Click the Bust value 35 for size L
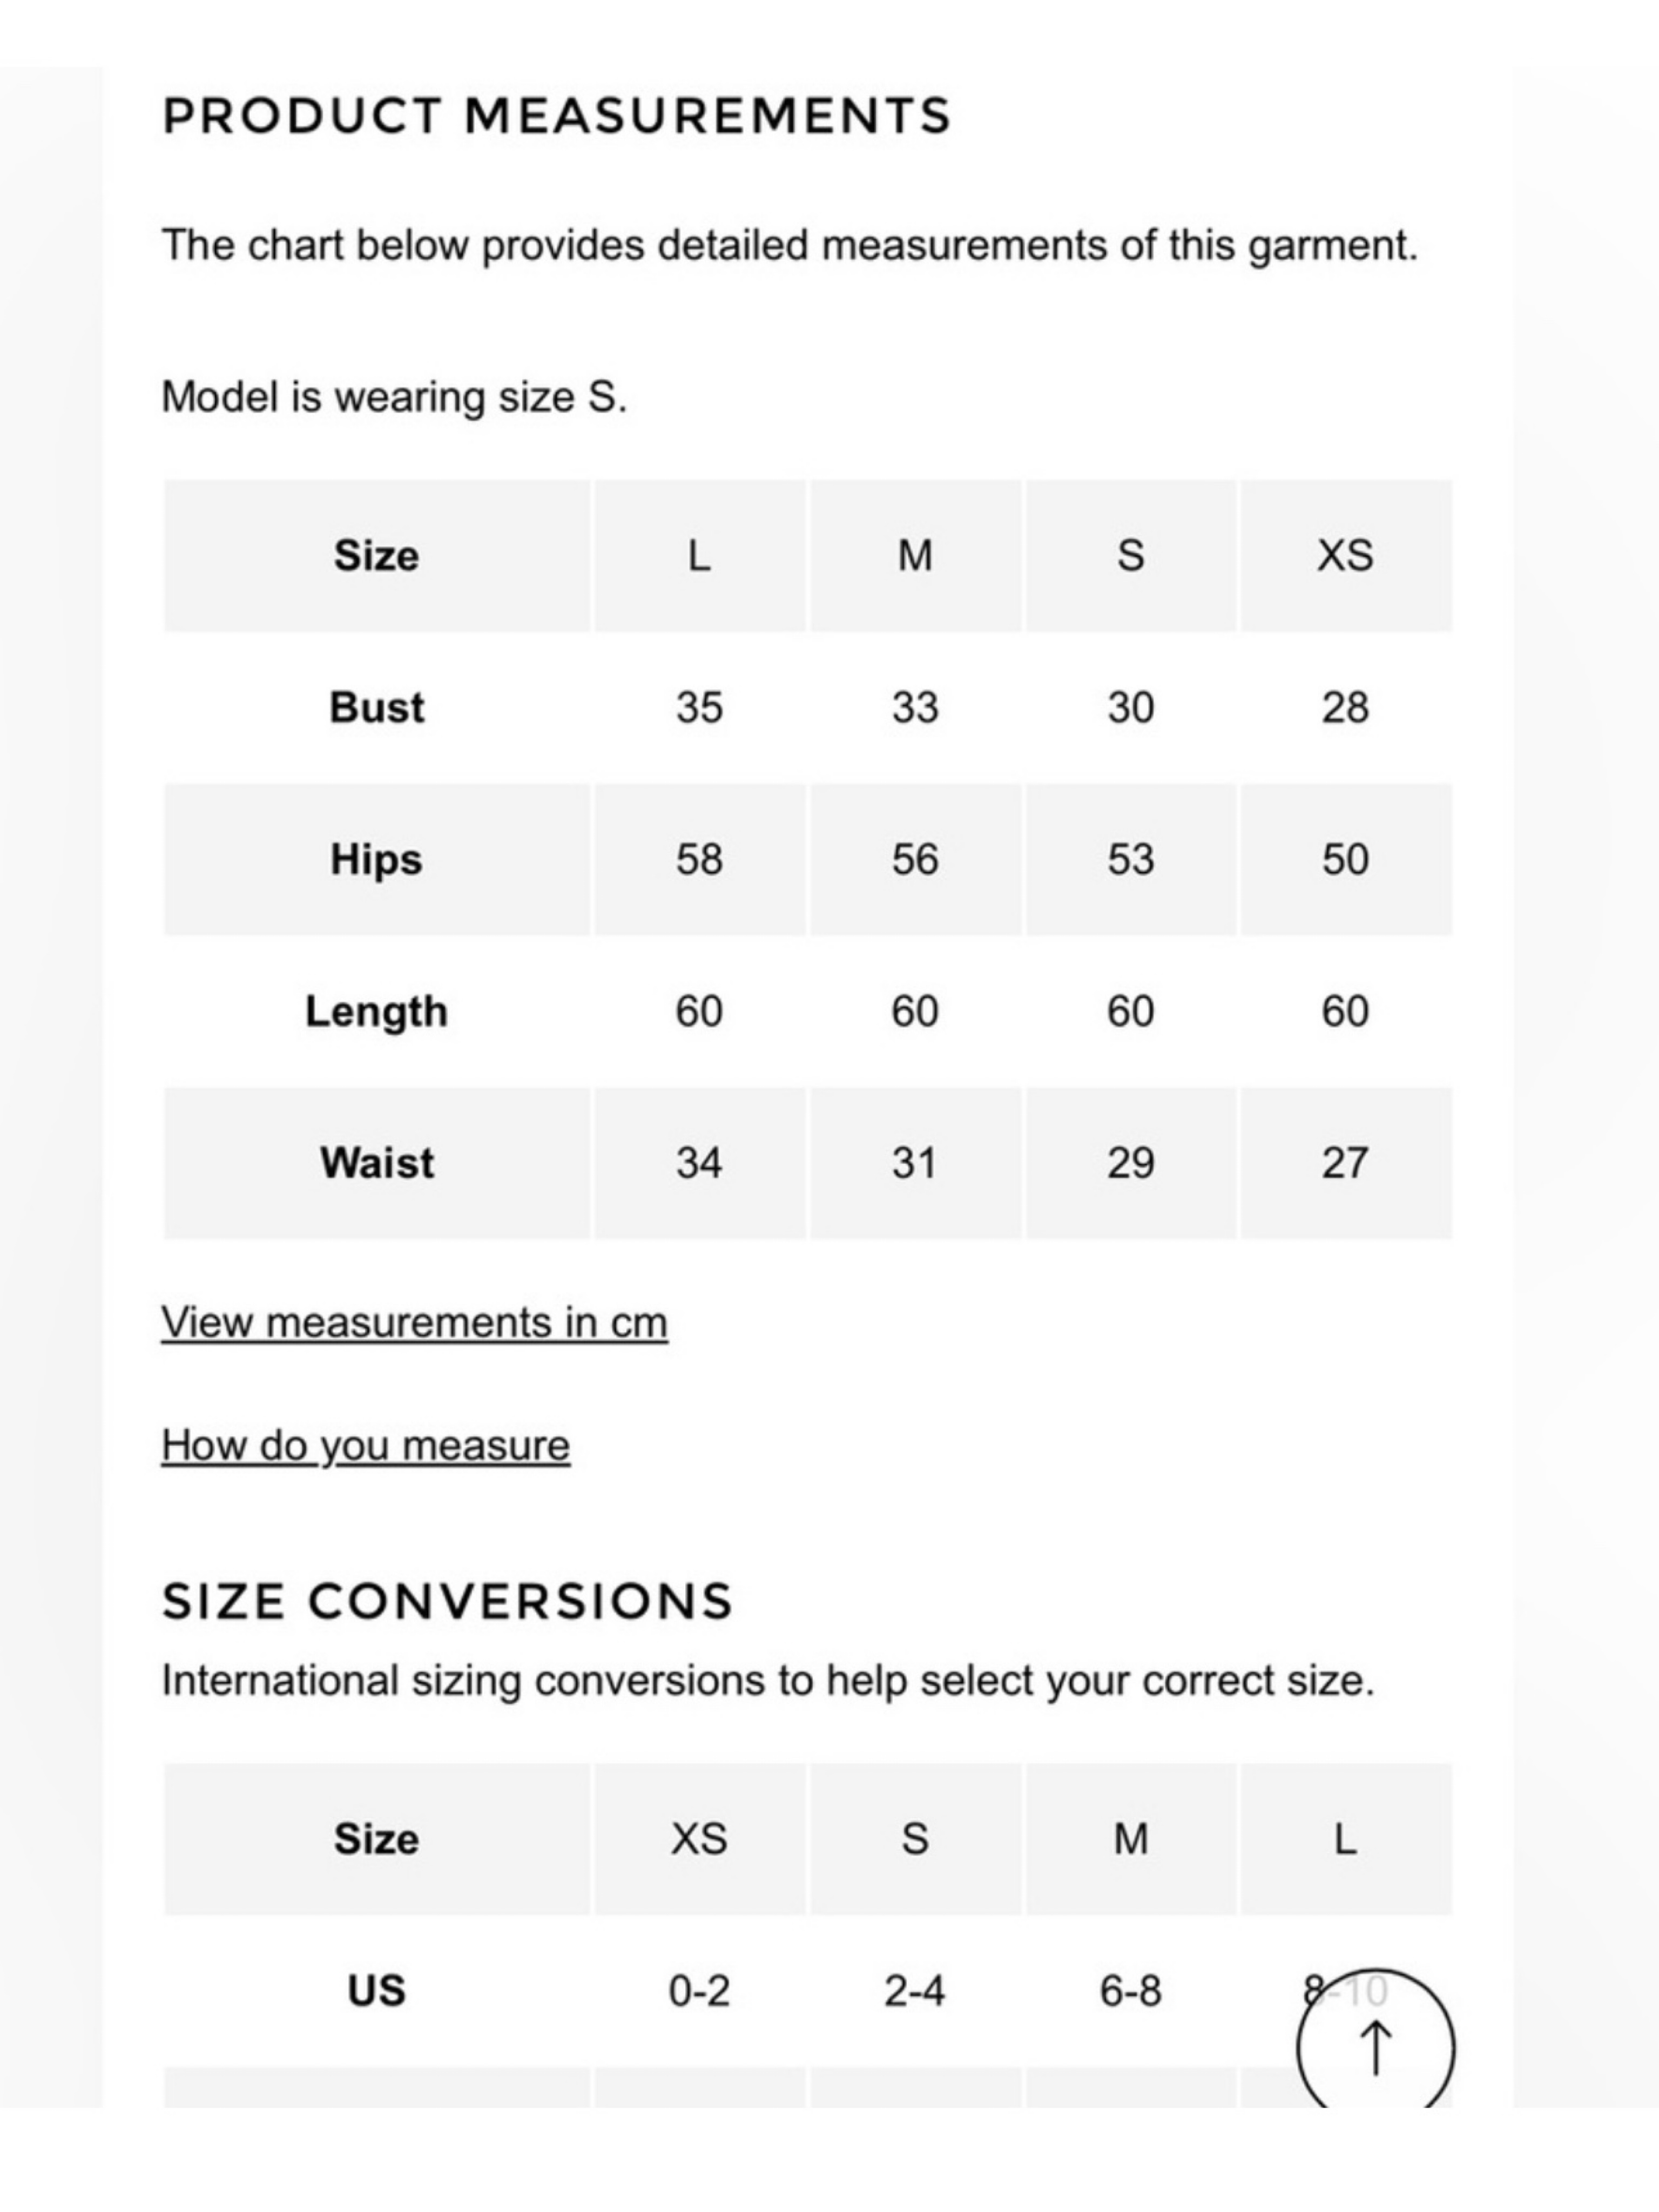The image size is (1659, 2212). pyautogui.click(x=699, y=708)
